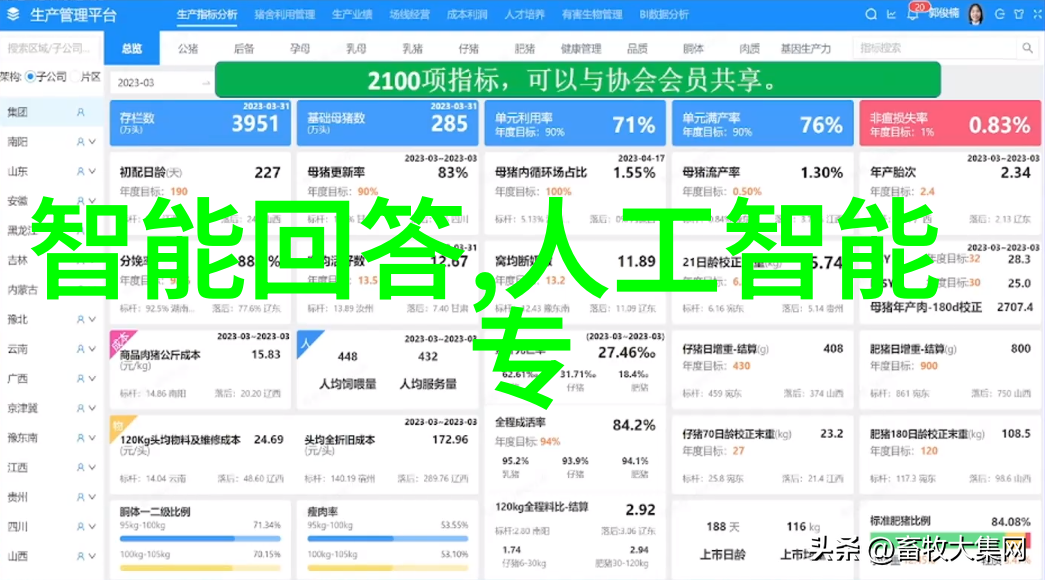Click the user icon in 集团 row
The width and height of the screenshot is (1045, 580).
pos(81,113)
